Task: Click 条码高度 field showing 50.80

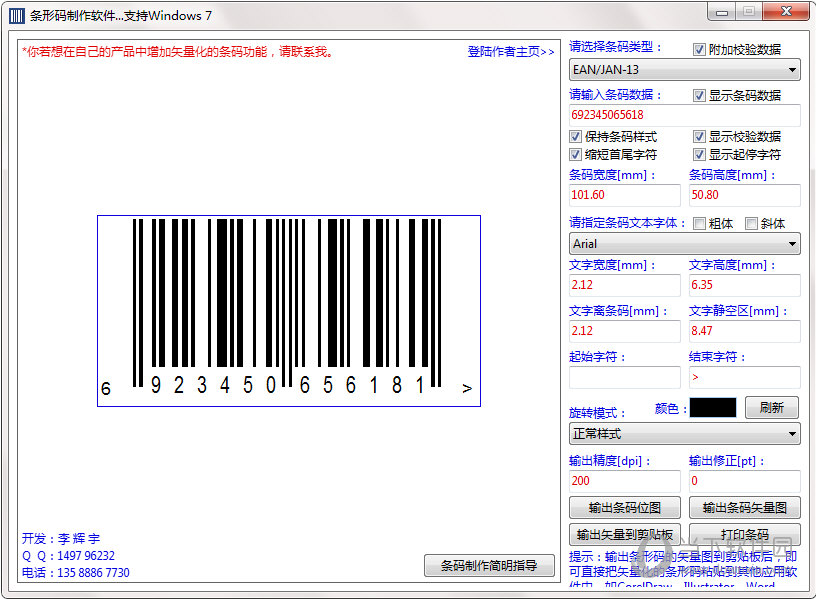Action: [x=745, y=195]
